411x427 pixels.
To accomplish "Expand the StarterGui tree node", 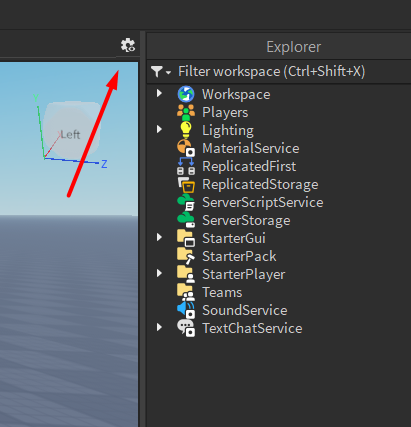I will 159,237.
